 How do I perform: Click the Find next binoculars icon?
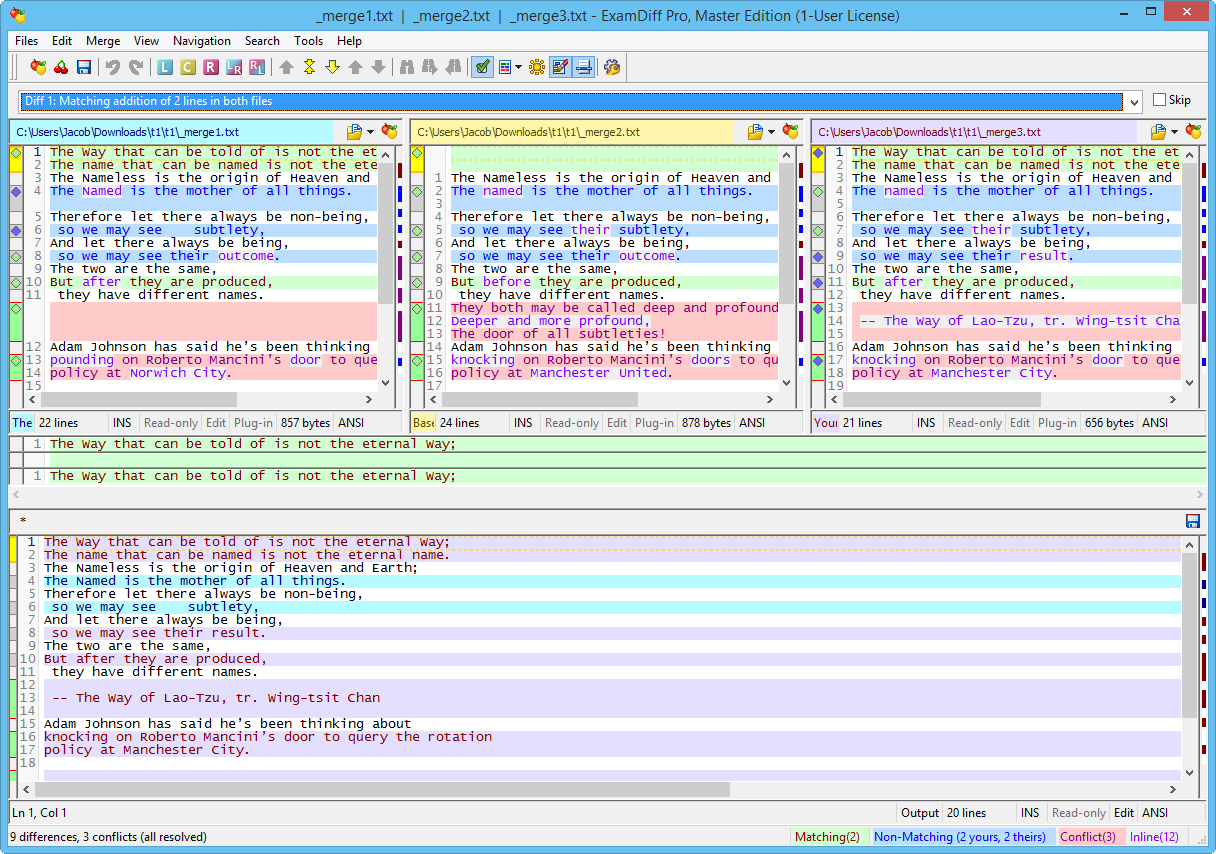pos(453,67)
